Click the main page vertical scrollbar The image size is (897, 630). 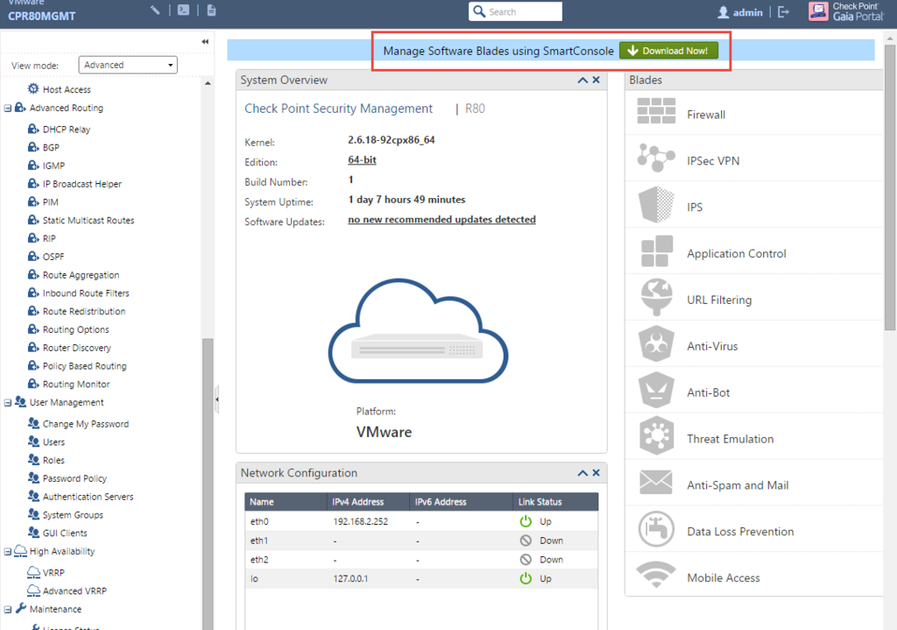click(x=890, y=188)
